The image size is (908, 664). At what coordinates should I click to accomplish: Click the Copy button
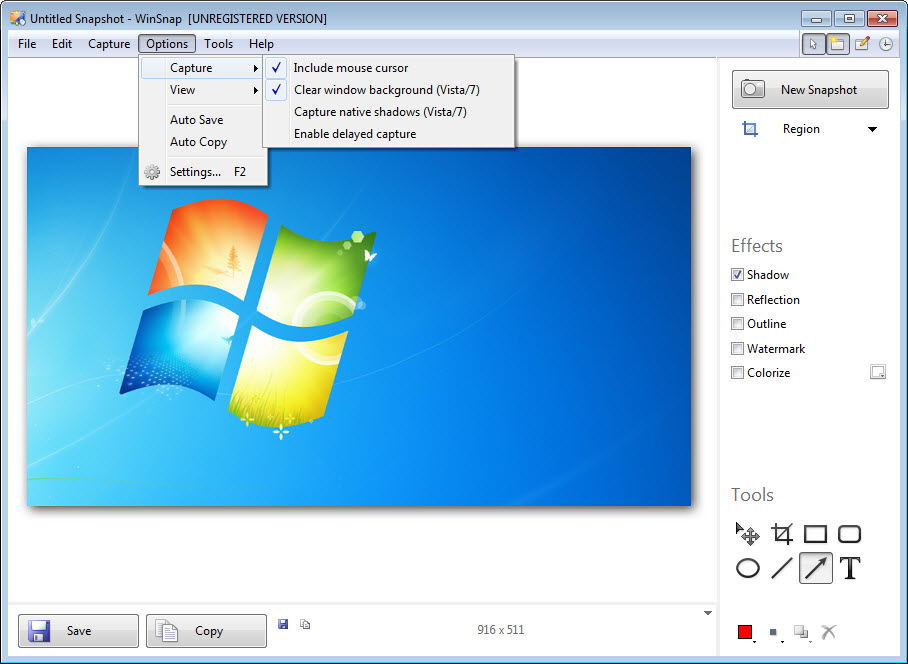pos(206,630)
